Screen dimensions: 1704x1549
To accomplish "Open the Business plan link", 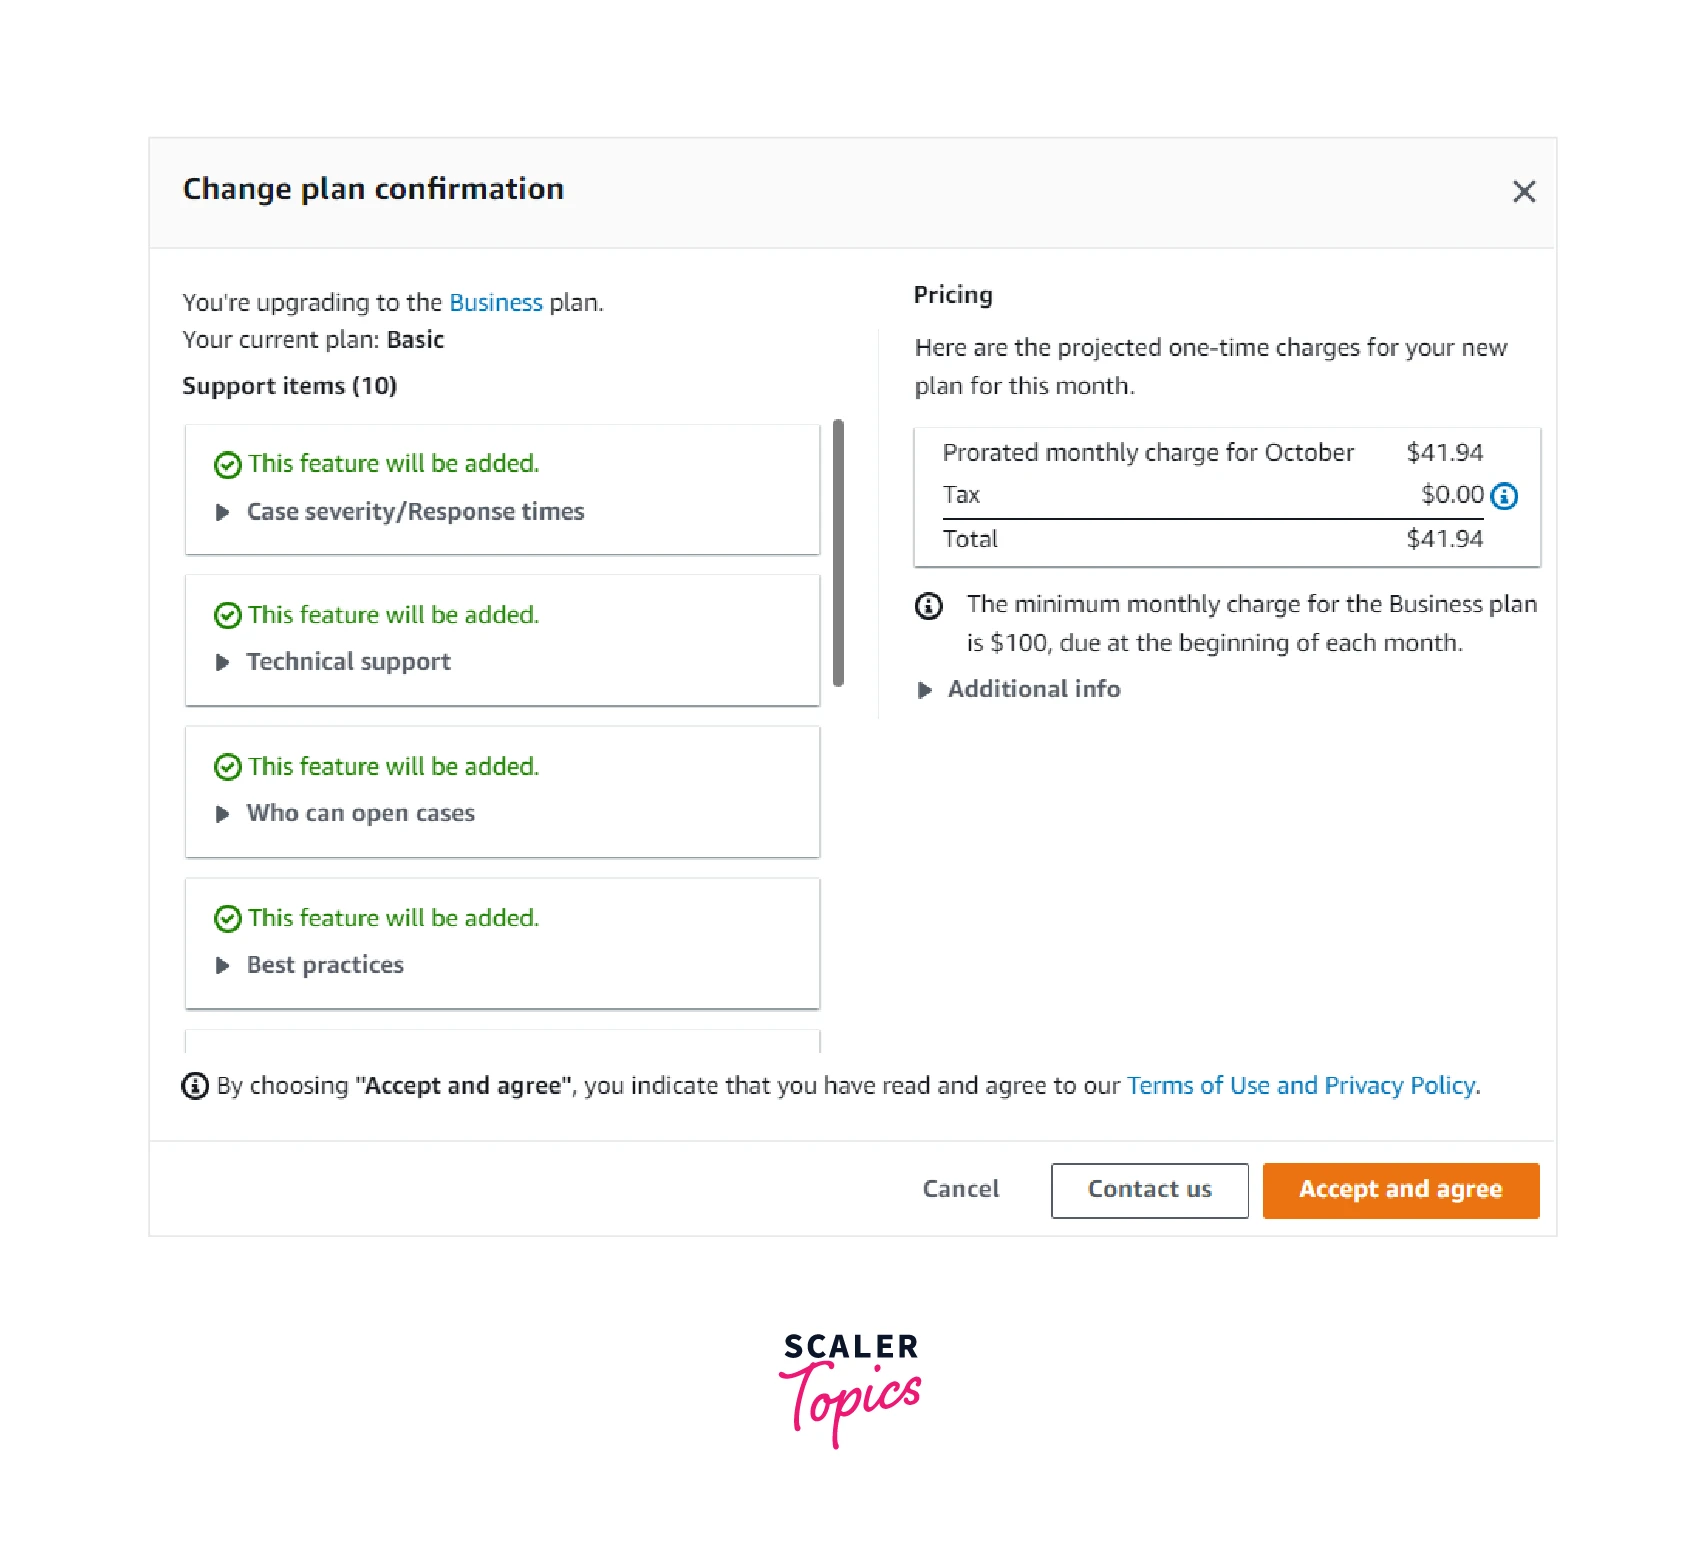I will [495, 303].
